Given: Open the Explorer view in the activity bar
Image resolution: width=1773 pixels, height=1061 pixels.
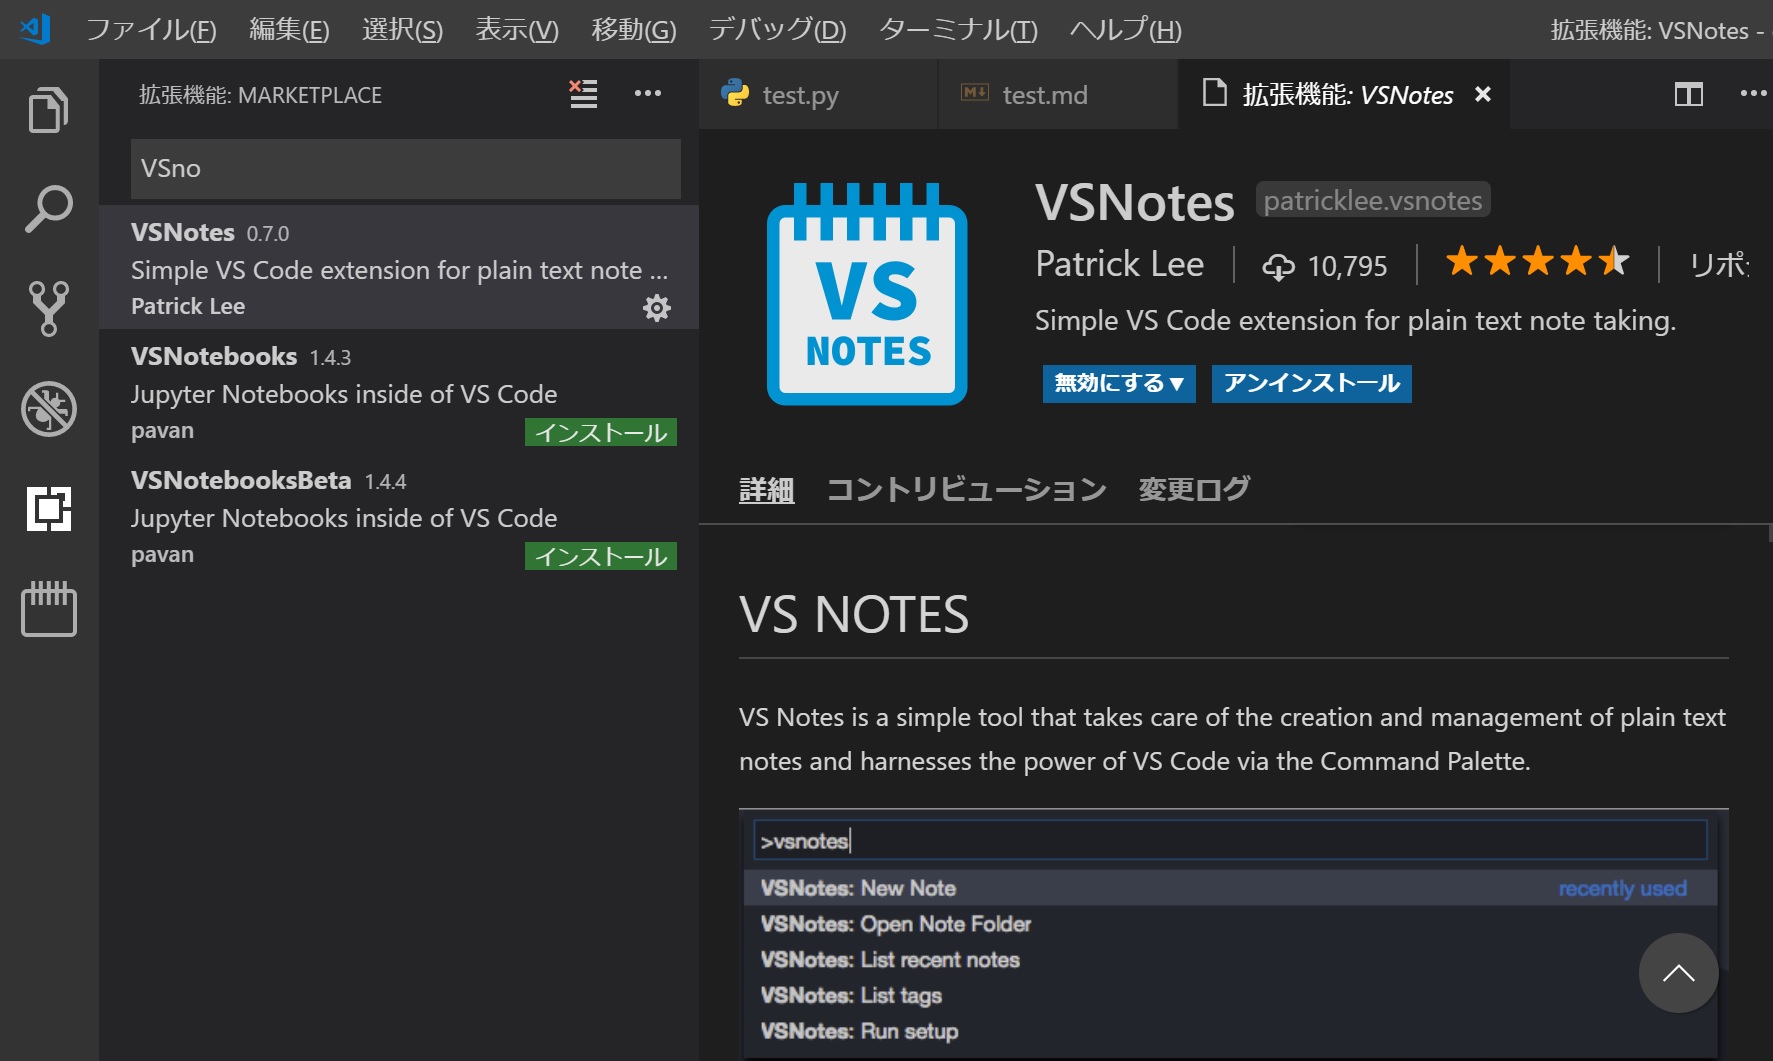Looking at the screenshot, I should 47,108.
